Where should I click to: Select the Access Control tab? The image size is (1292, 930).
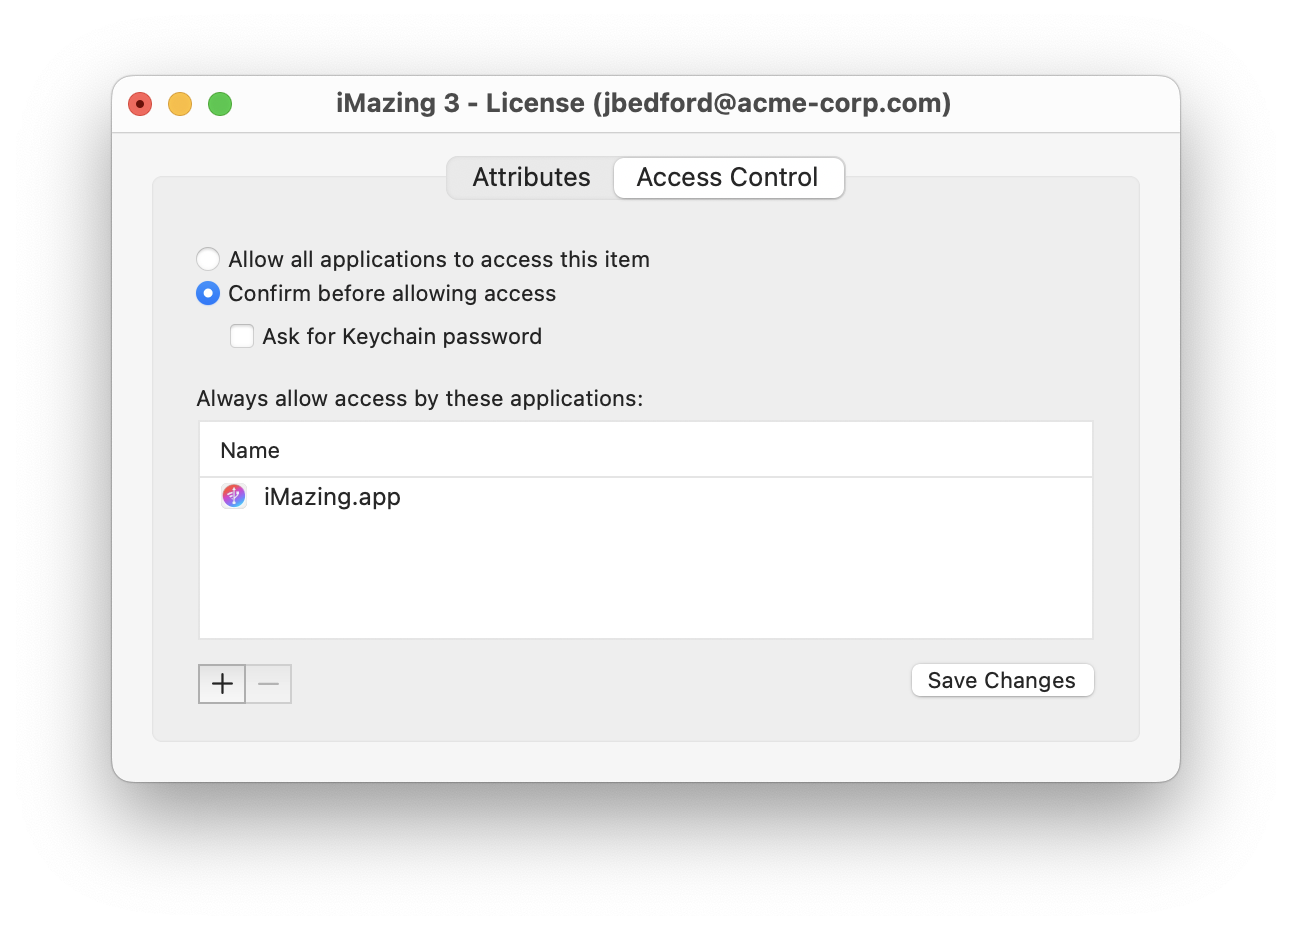pyautogui.click(x=728, y=177)
